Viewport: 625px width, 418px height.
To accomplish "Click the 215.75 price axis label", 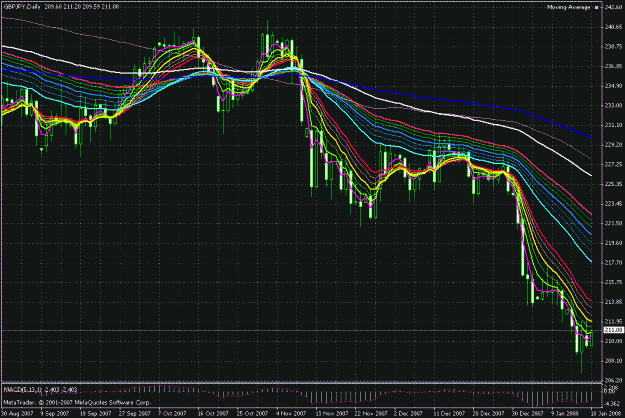I will click(x=615, y=282).
